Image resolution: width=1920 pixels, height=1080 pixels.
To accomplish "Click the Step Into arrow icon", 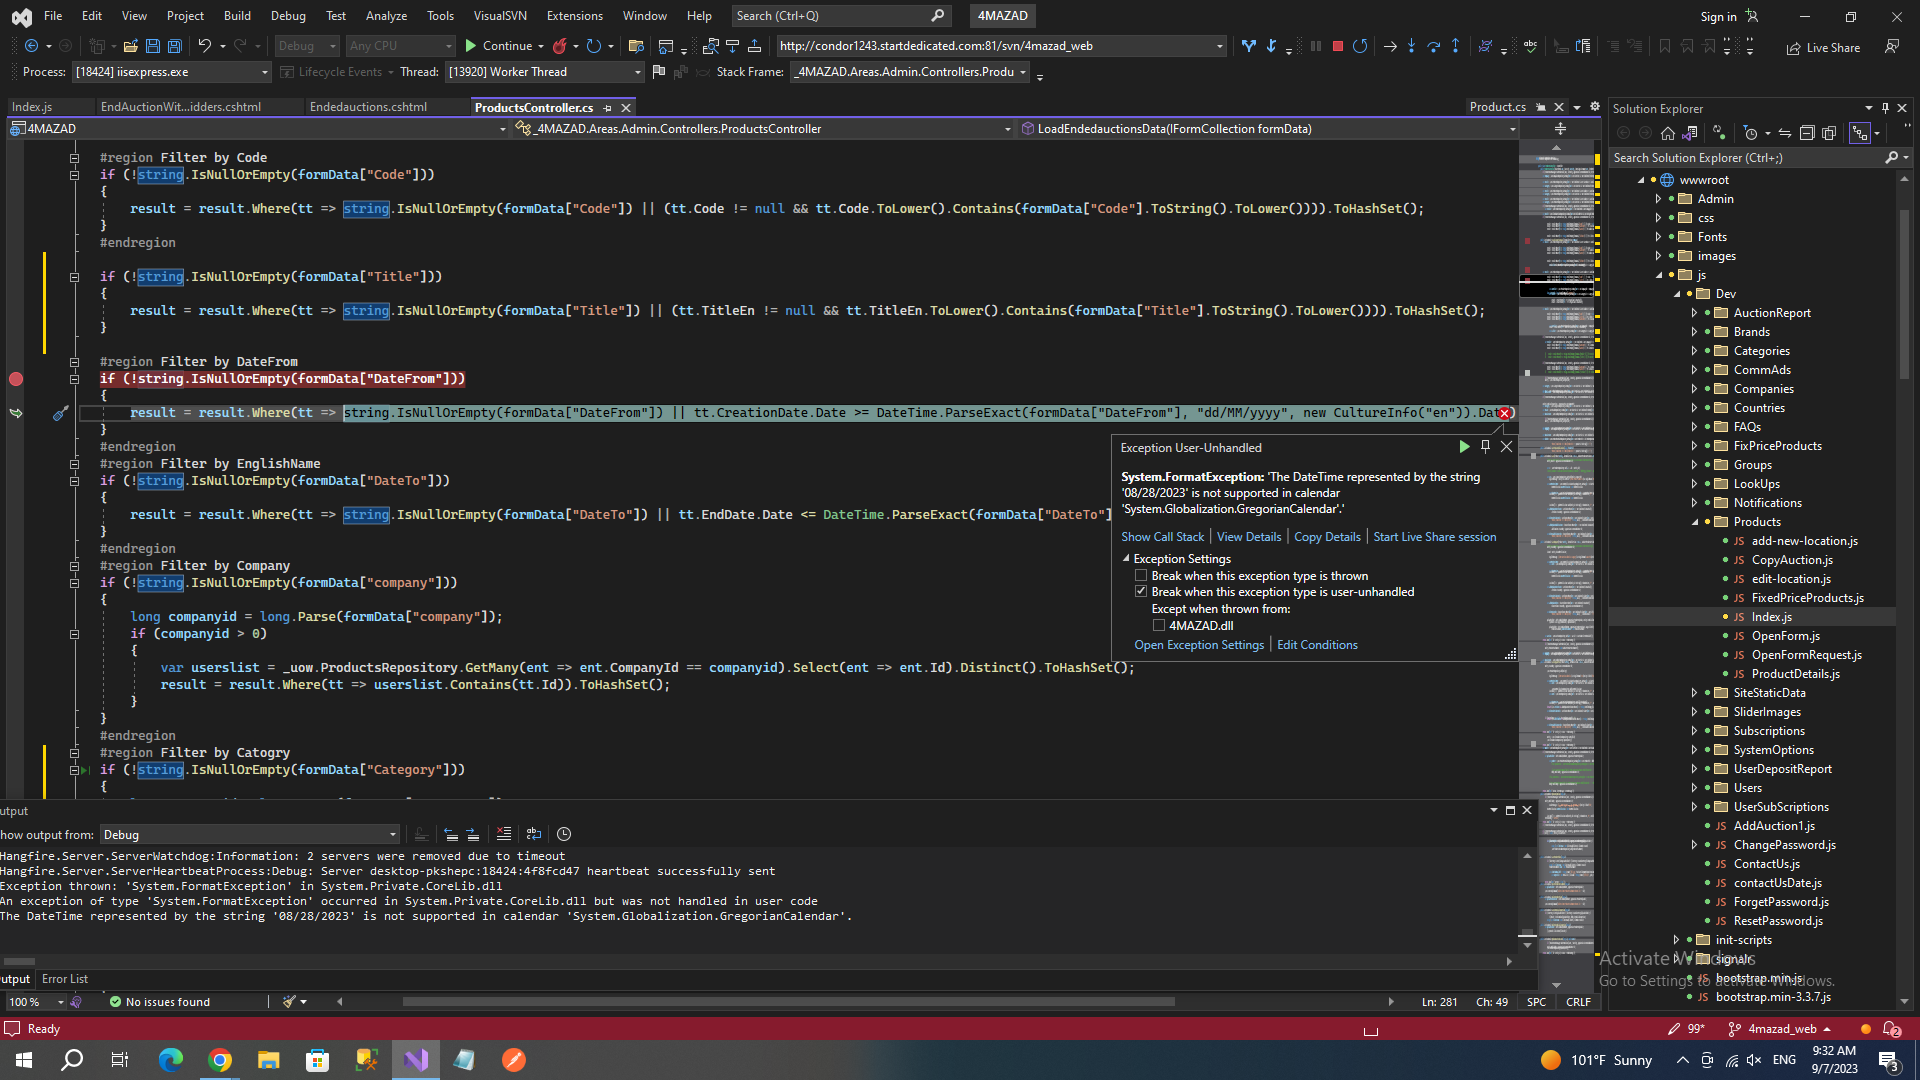I will tap(1411, 46).
